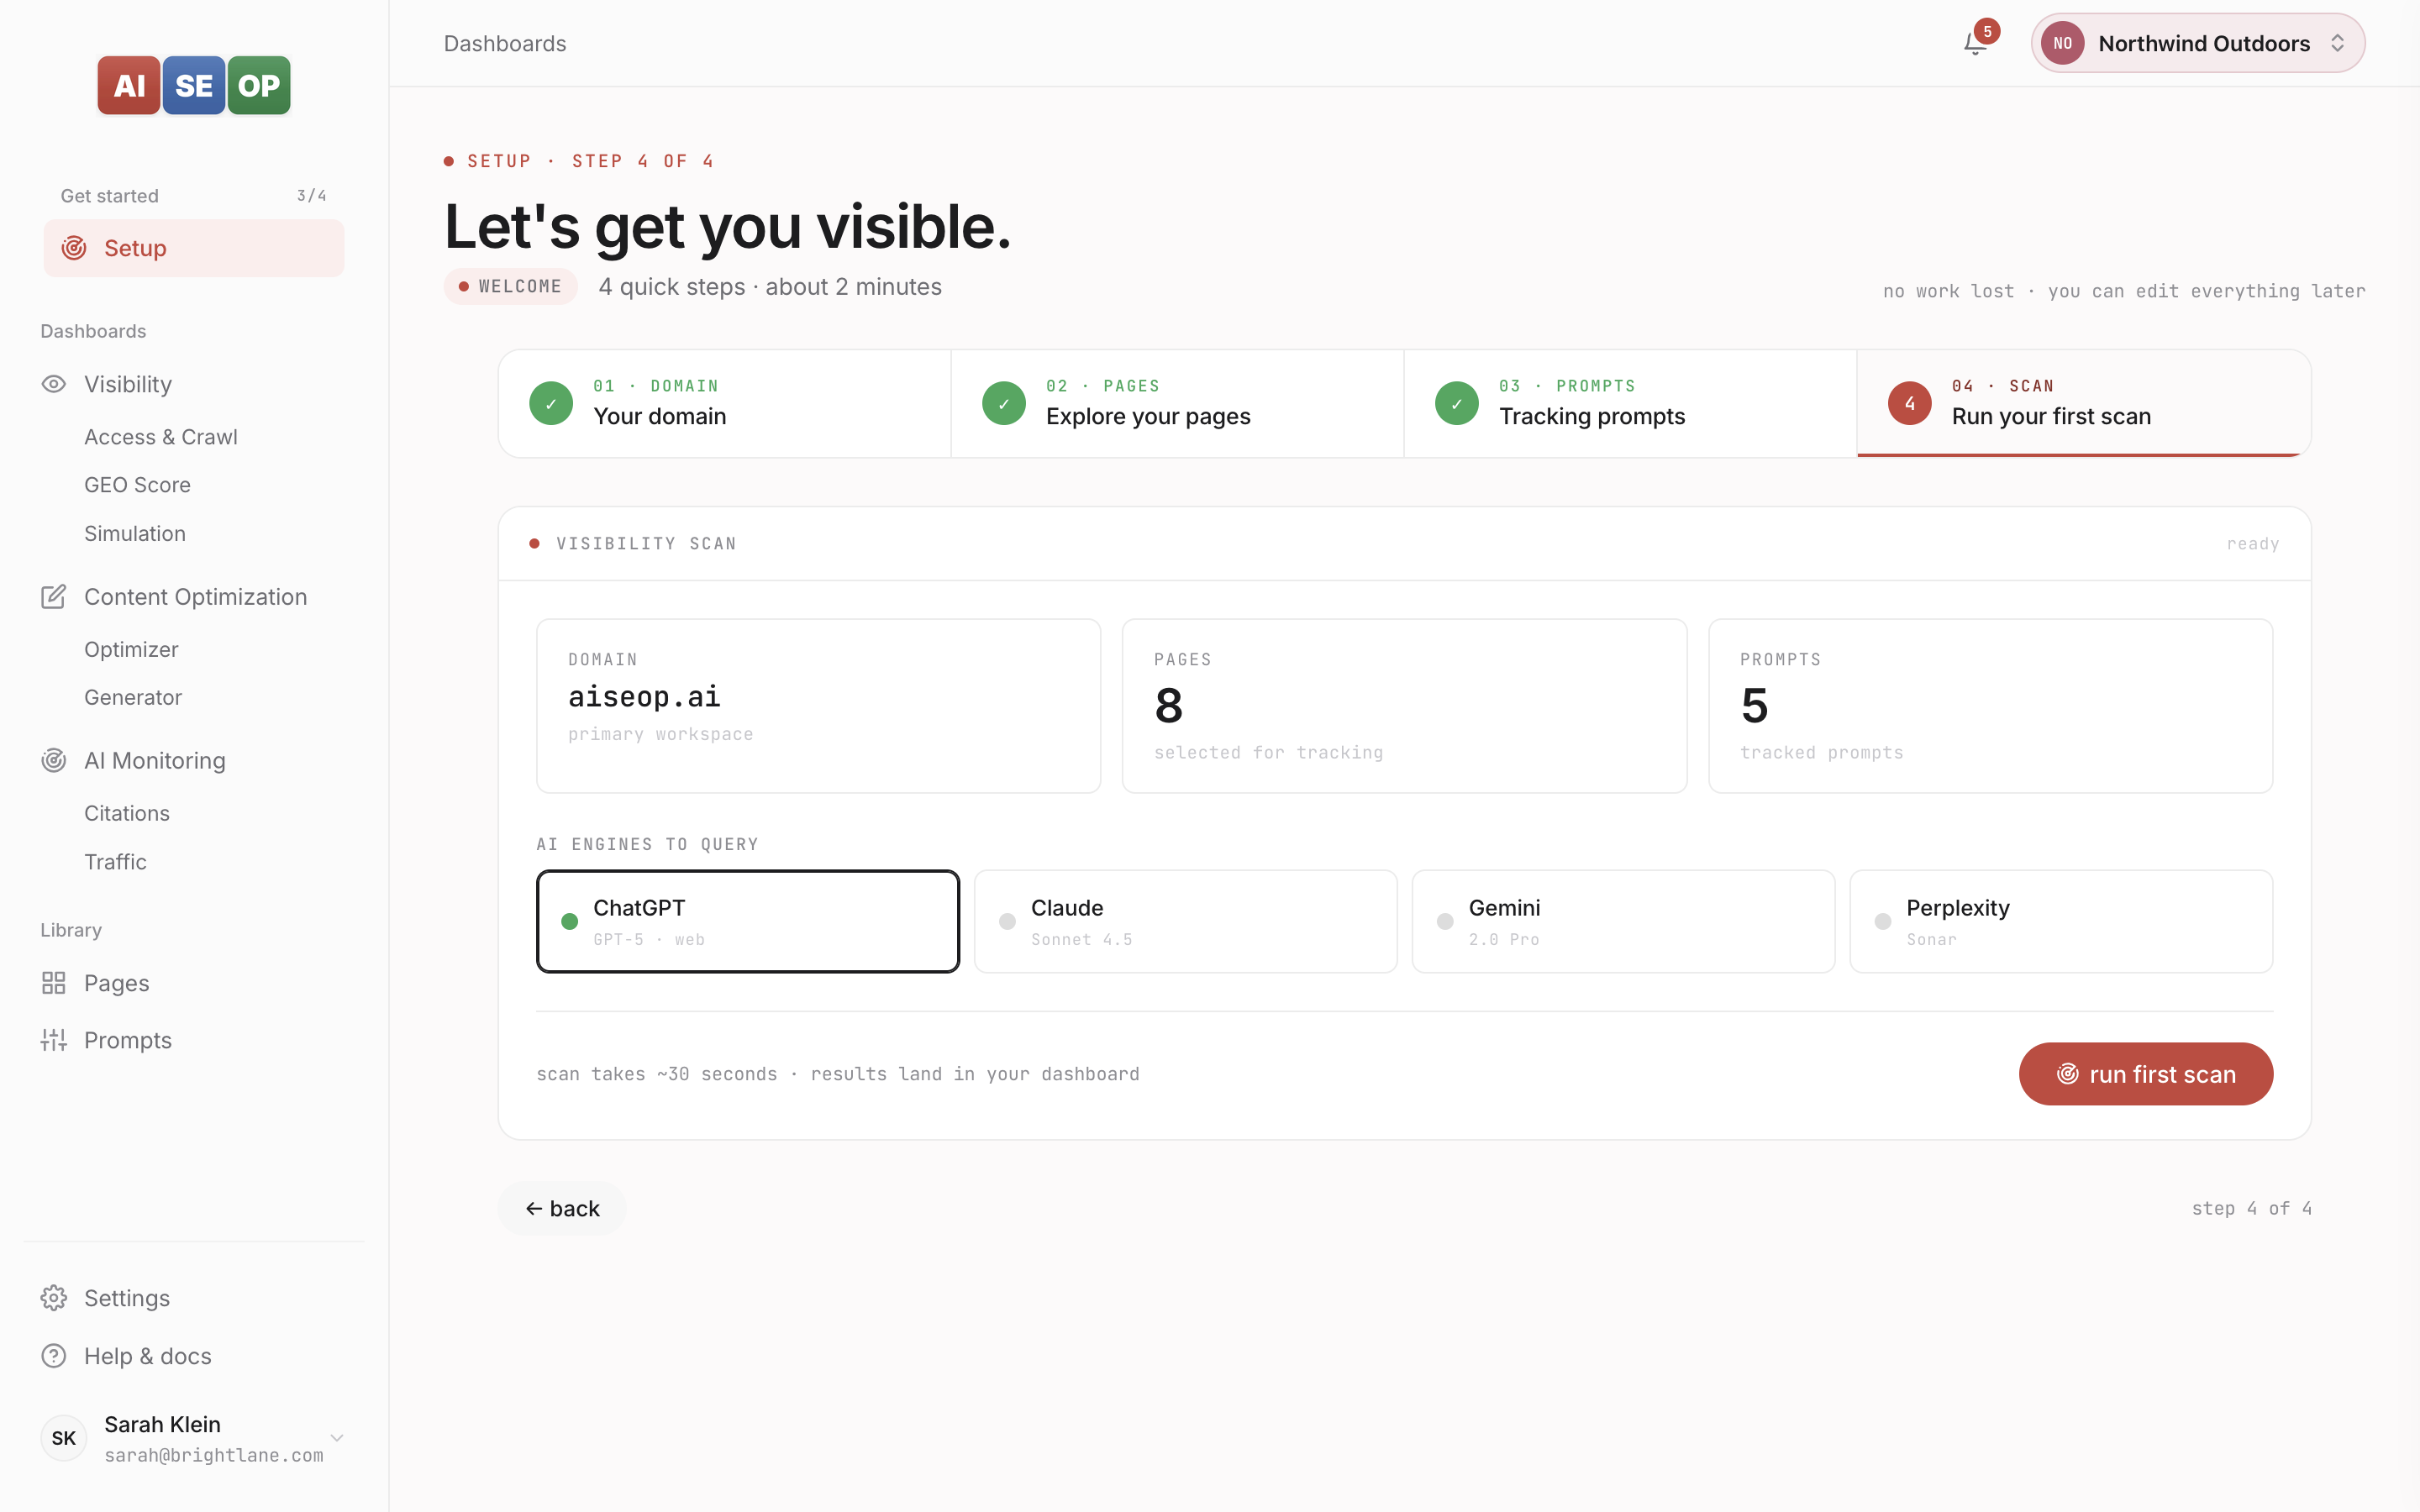This screenshot has width=2420, height=1512.
Task: Click the SE logo tile
Action: pos(194,85)
